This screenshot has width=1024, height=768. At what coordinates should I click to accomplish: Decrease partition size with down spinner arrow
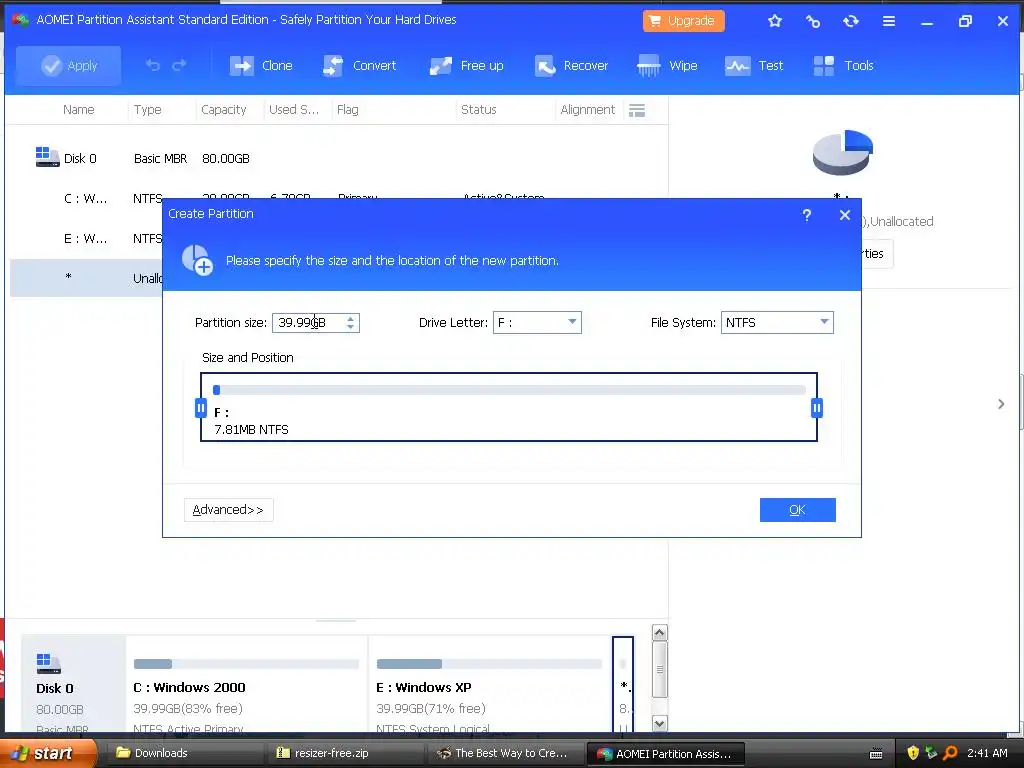click(x=351, y=327)
